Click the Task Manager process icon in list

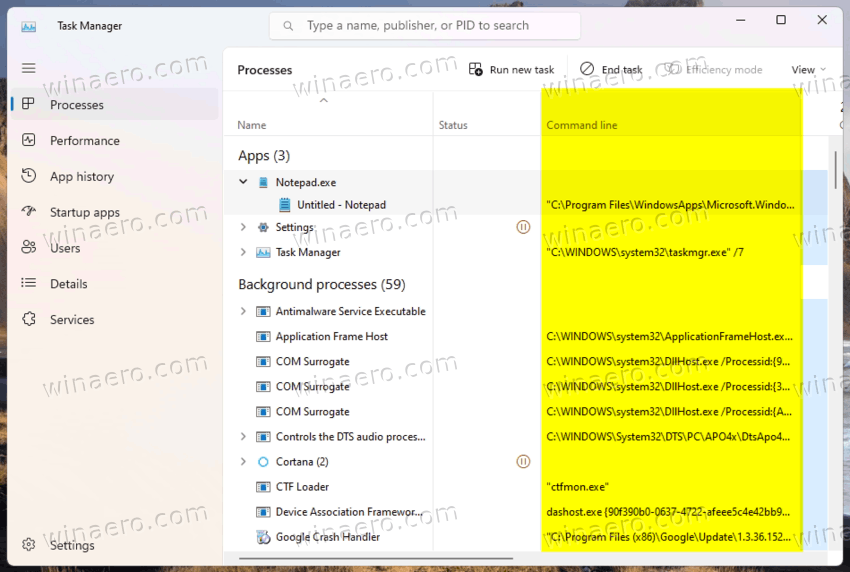(263, 252)
